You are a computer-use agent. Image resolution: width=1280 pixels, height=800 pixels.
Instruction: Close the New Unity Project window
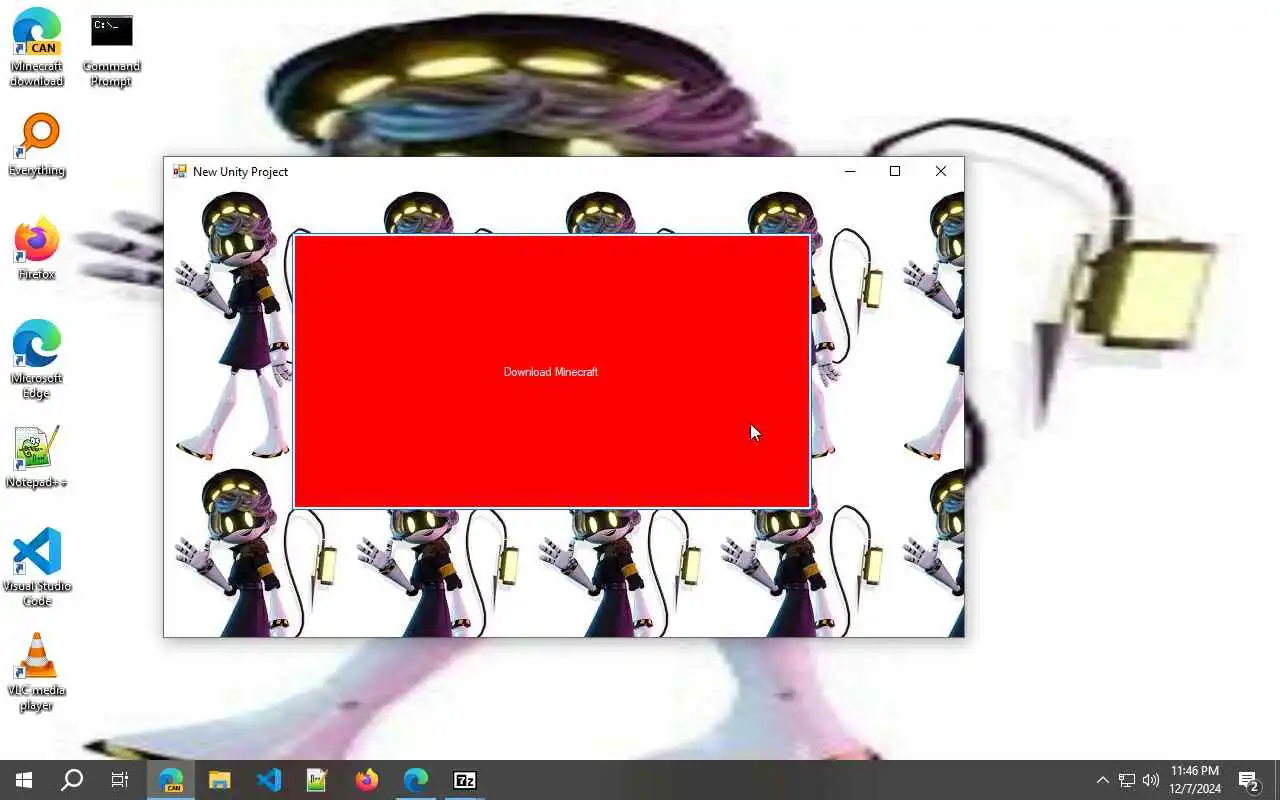941,171
